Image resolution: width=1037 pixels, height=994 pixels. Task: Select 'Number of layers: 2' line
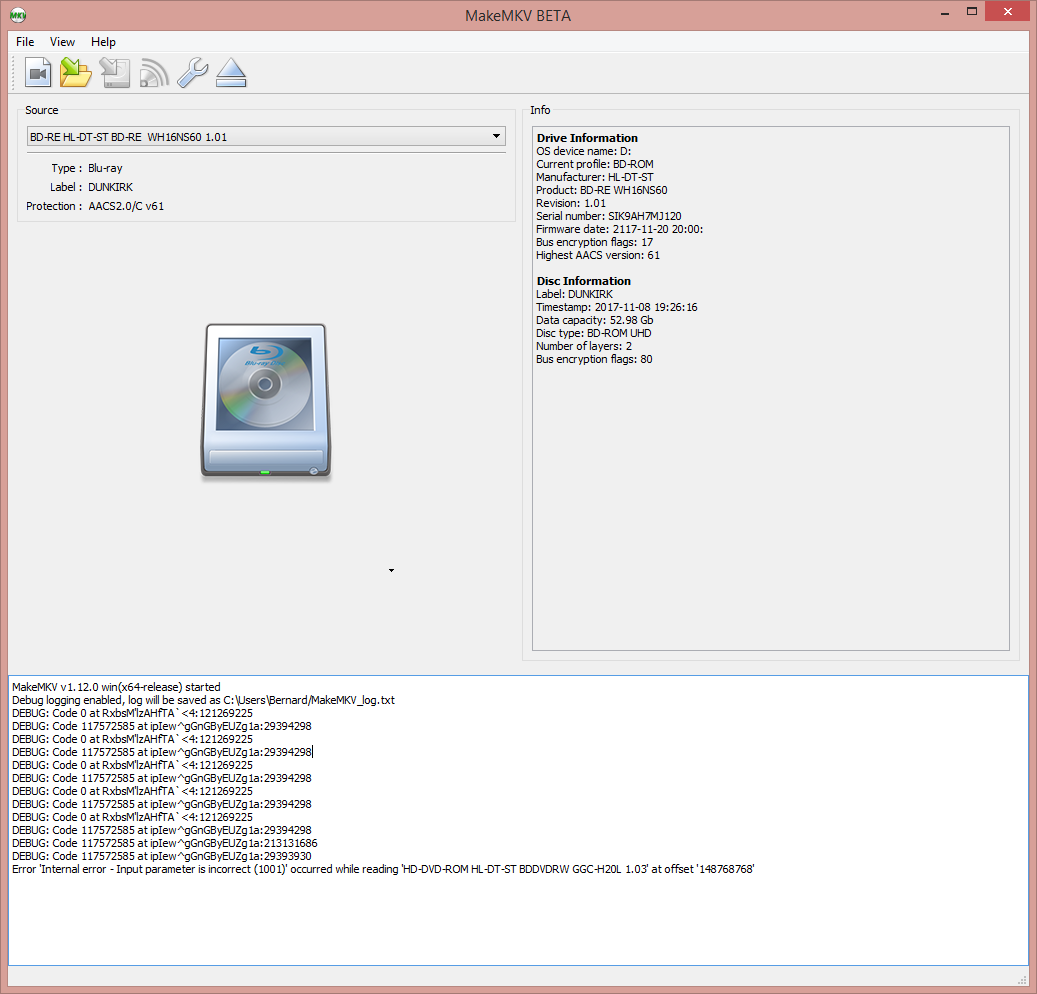[x=584, y=346]
